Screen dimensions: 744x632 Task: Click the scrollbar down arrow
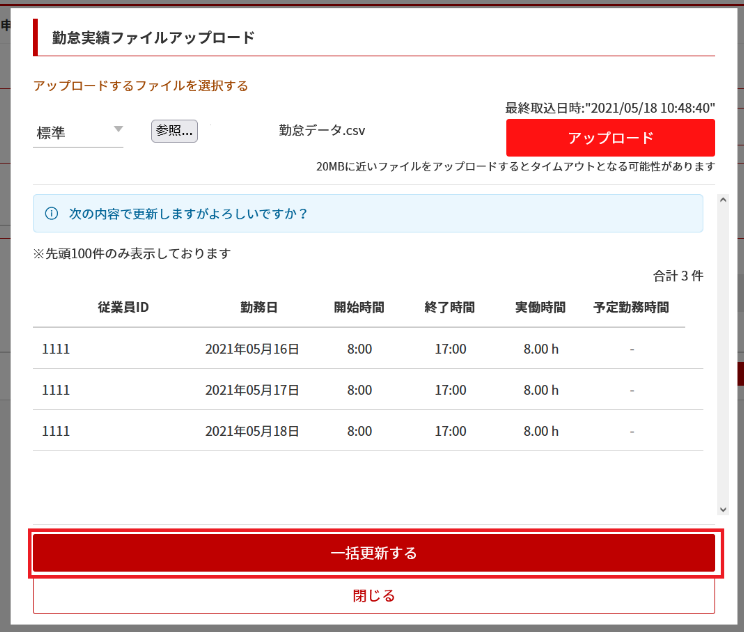coord(723,510)
